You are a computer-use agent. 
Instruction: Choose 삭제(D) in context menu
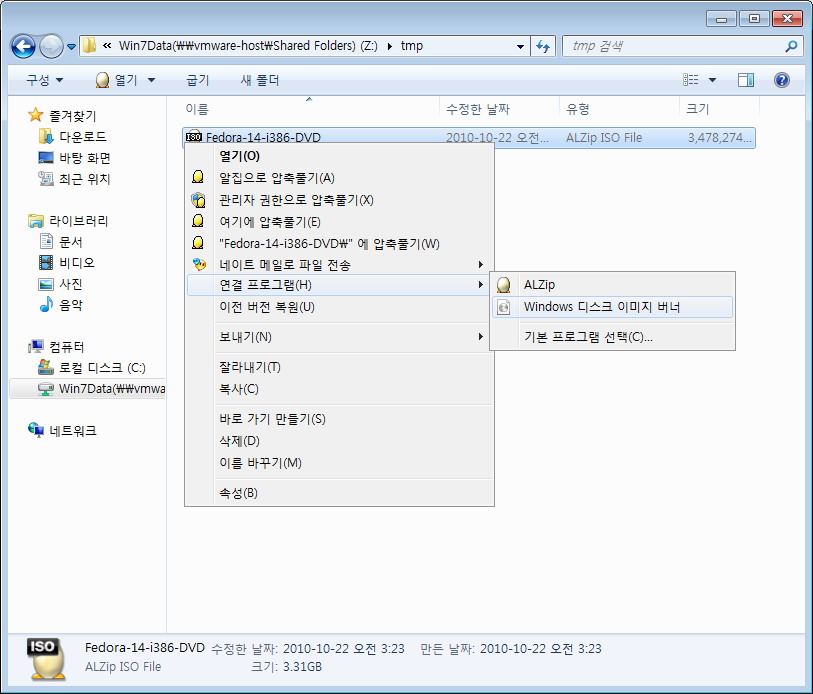[x=339, y=441]
